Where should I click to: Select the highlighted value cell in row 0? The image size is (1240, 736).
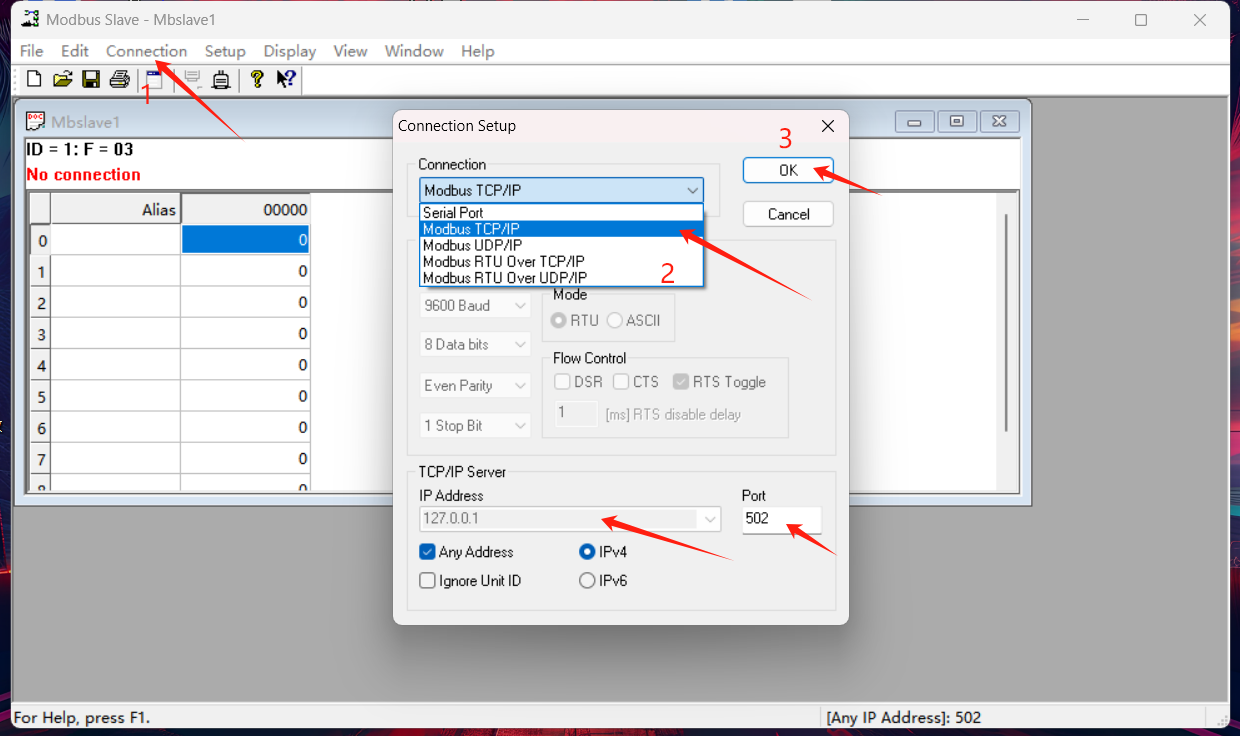pyautogui.click(x=246, y=240)
